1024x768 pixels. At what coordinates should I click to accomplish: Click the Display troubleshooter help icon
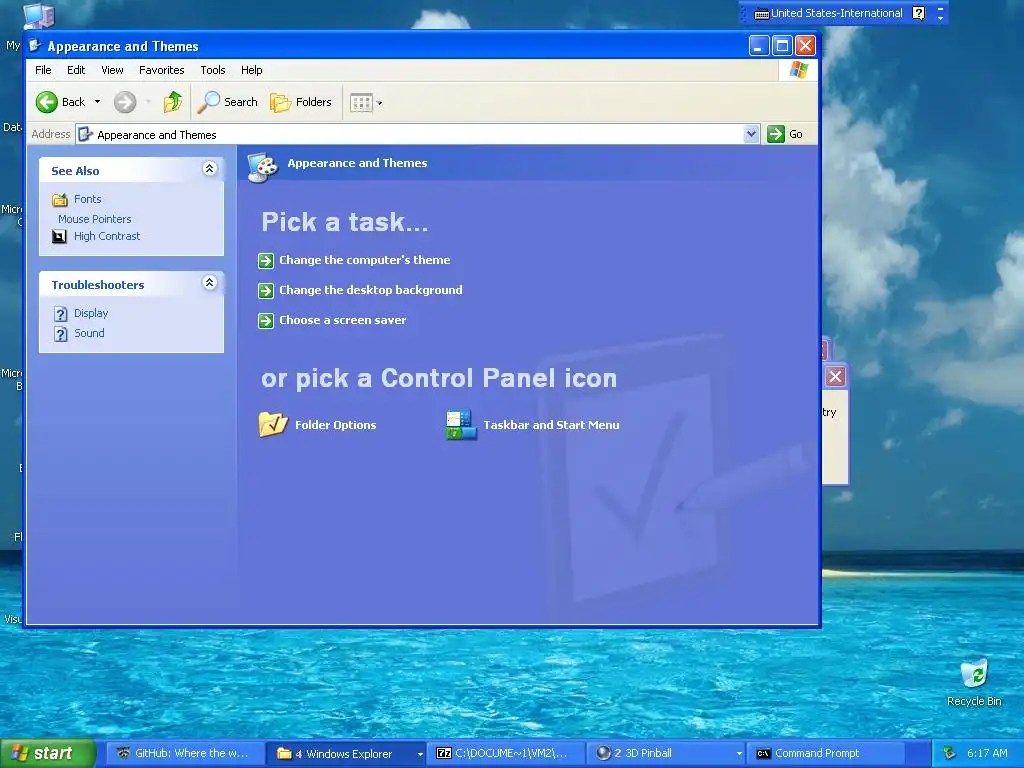click(x=61, y=314)
